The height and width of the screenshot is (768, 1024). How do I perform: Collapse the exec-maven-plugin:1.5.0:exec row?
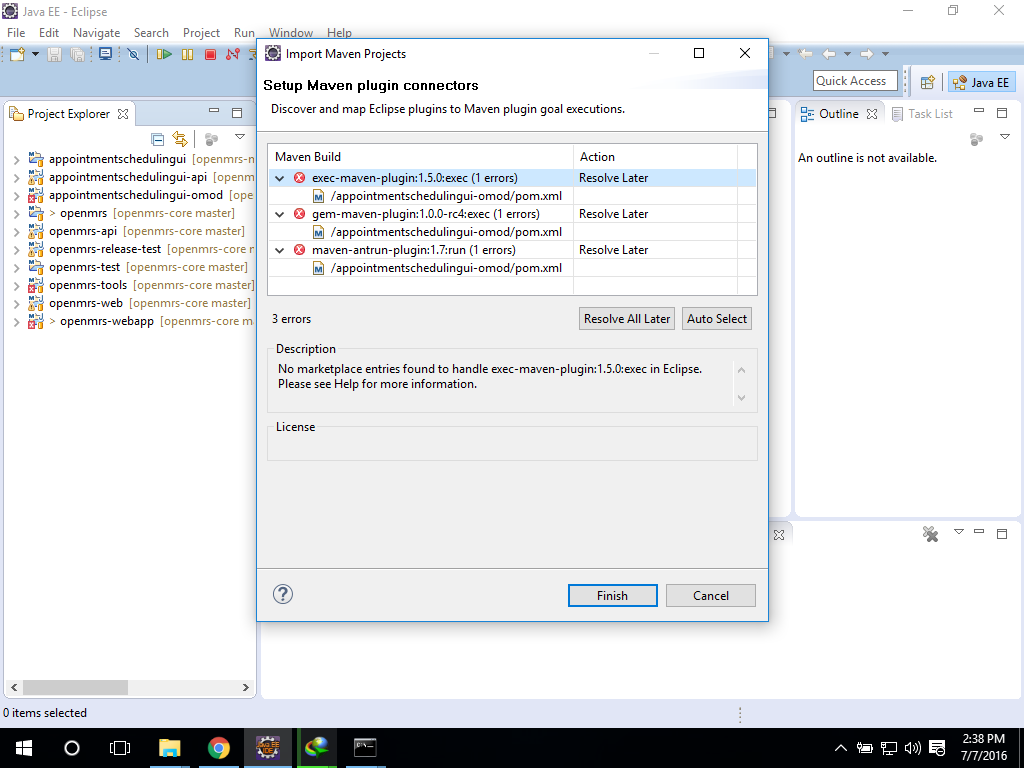[280, 178]
